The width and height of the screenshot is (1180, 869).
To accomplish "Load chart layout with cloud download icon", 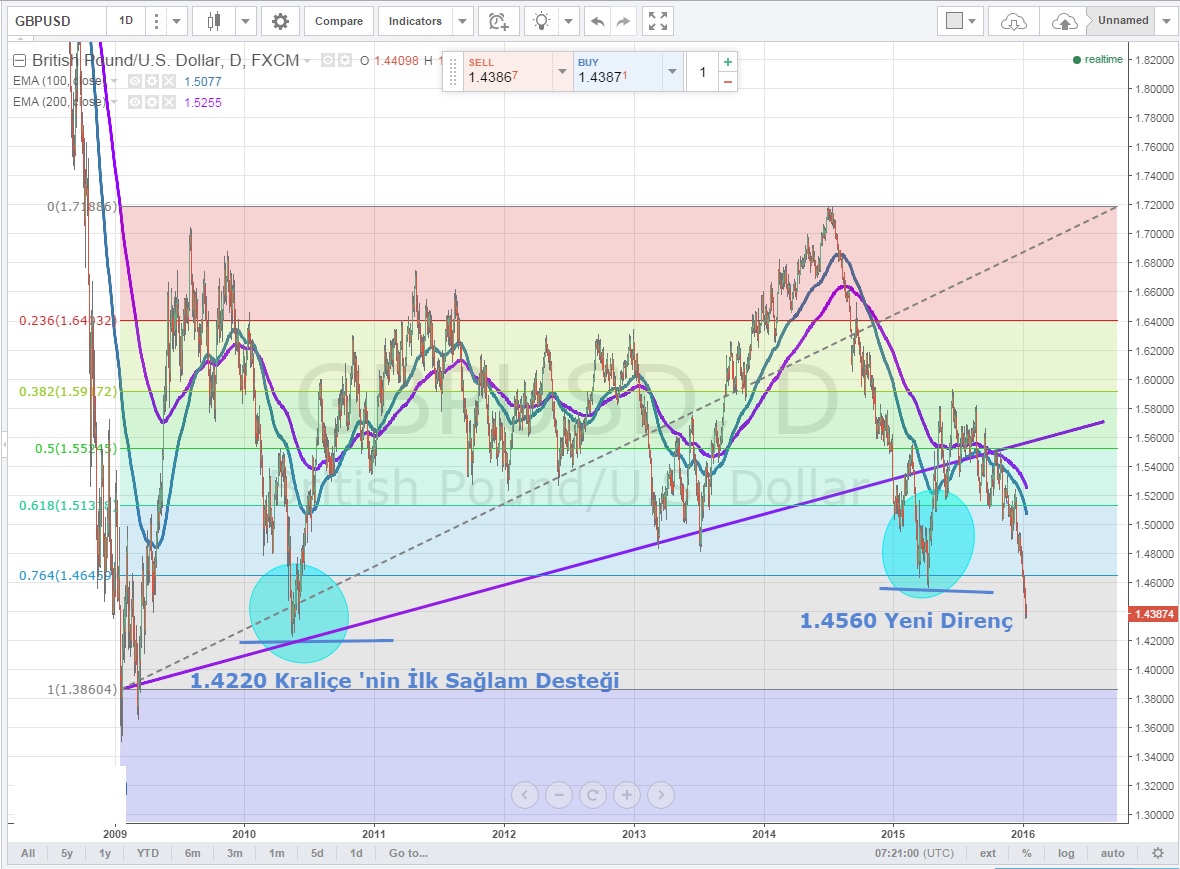I will click(x=1013, y=21).
